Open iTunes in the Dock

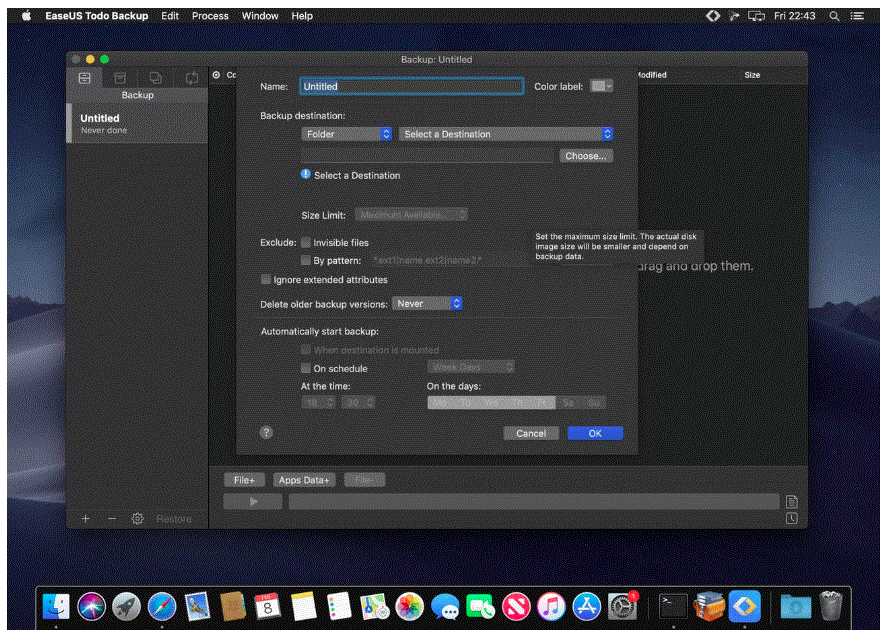[551, 607]
